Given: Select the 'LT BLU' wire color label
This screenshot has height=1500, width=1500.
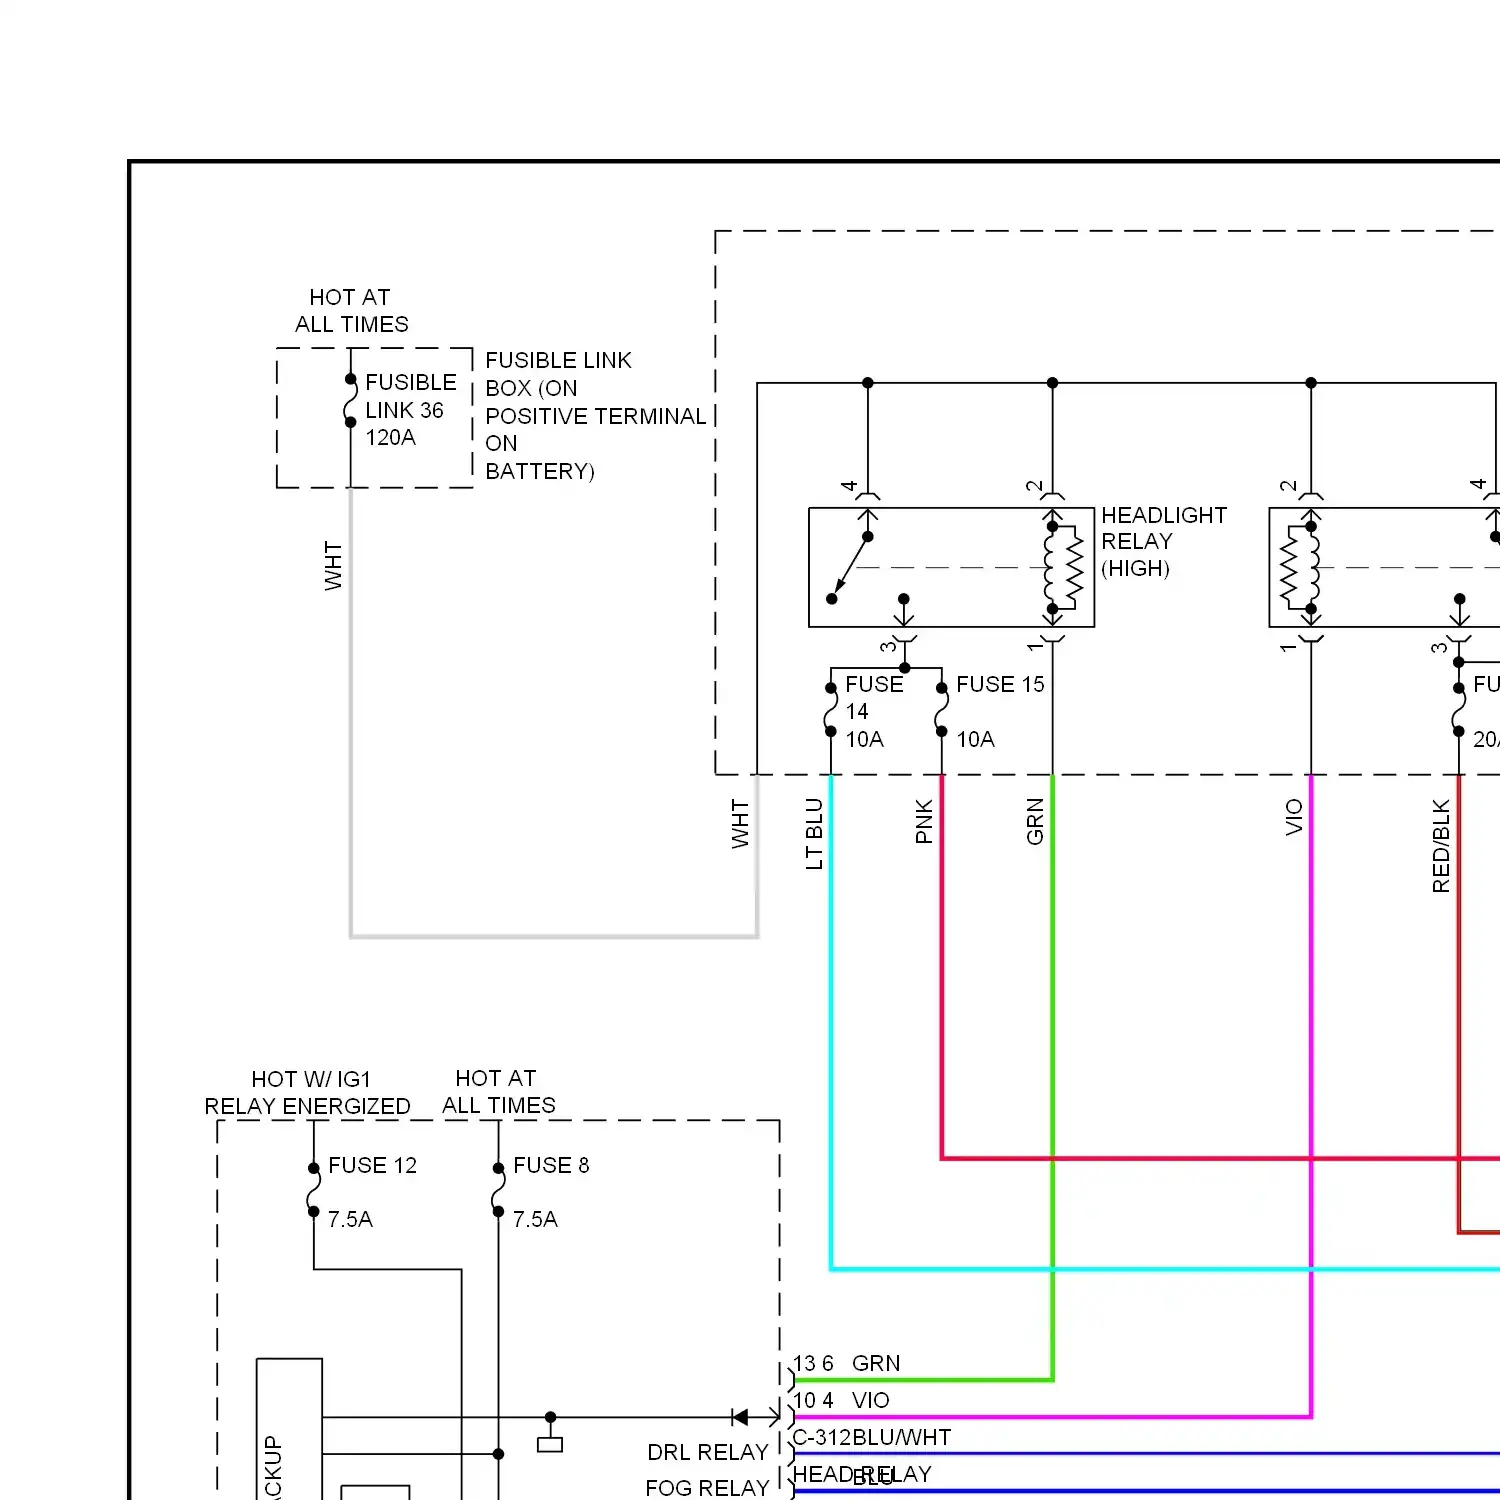Looking at the screenshot, I should point(814,833).
